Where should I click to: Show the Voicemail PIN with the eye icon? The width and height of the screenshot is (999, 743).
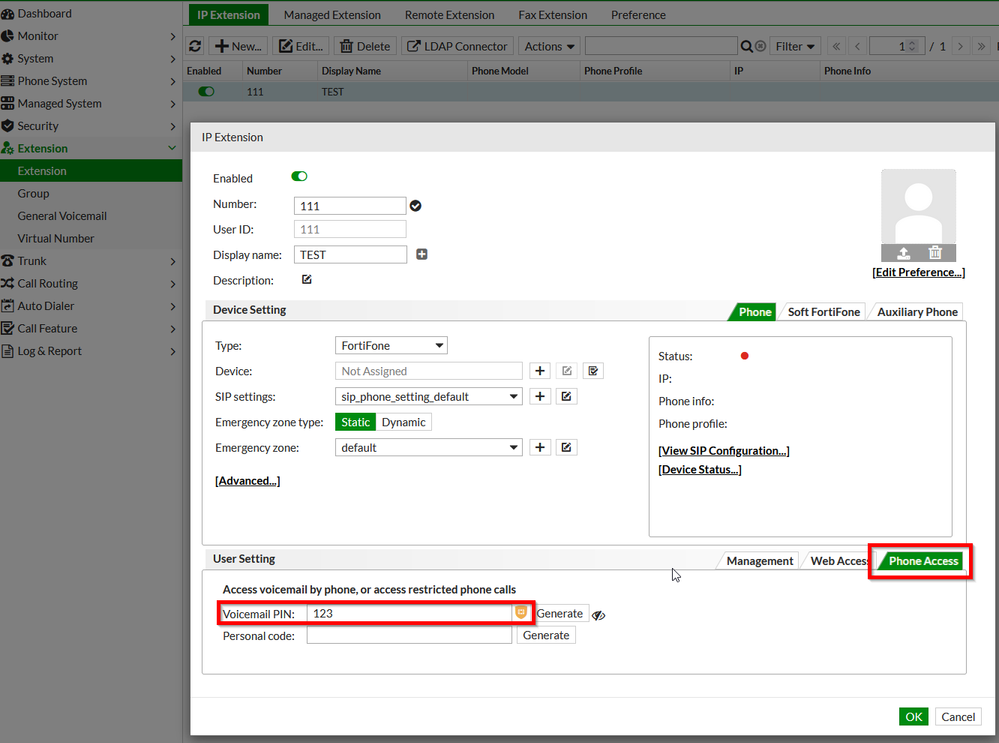point(599,615)
